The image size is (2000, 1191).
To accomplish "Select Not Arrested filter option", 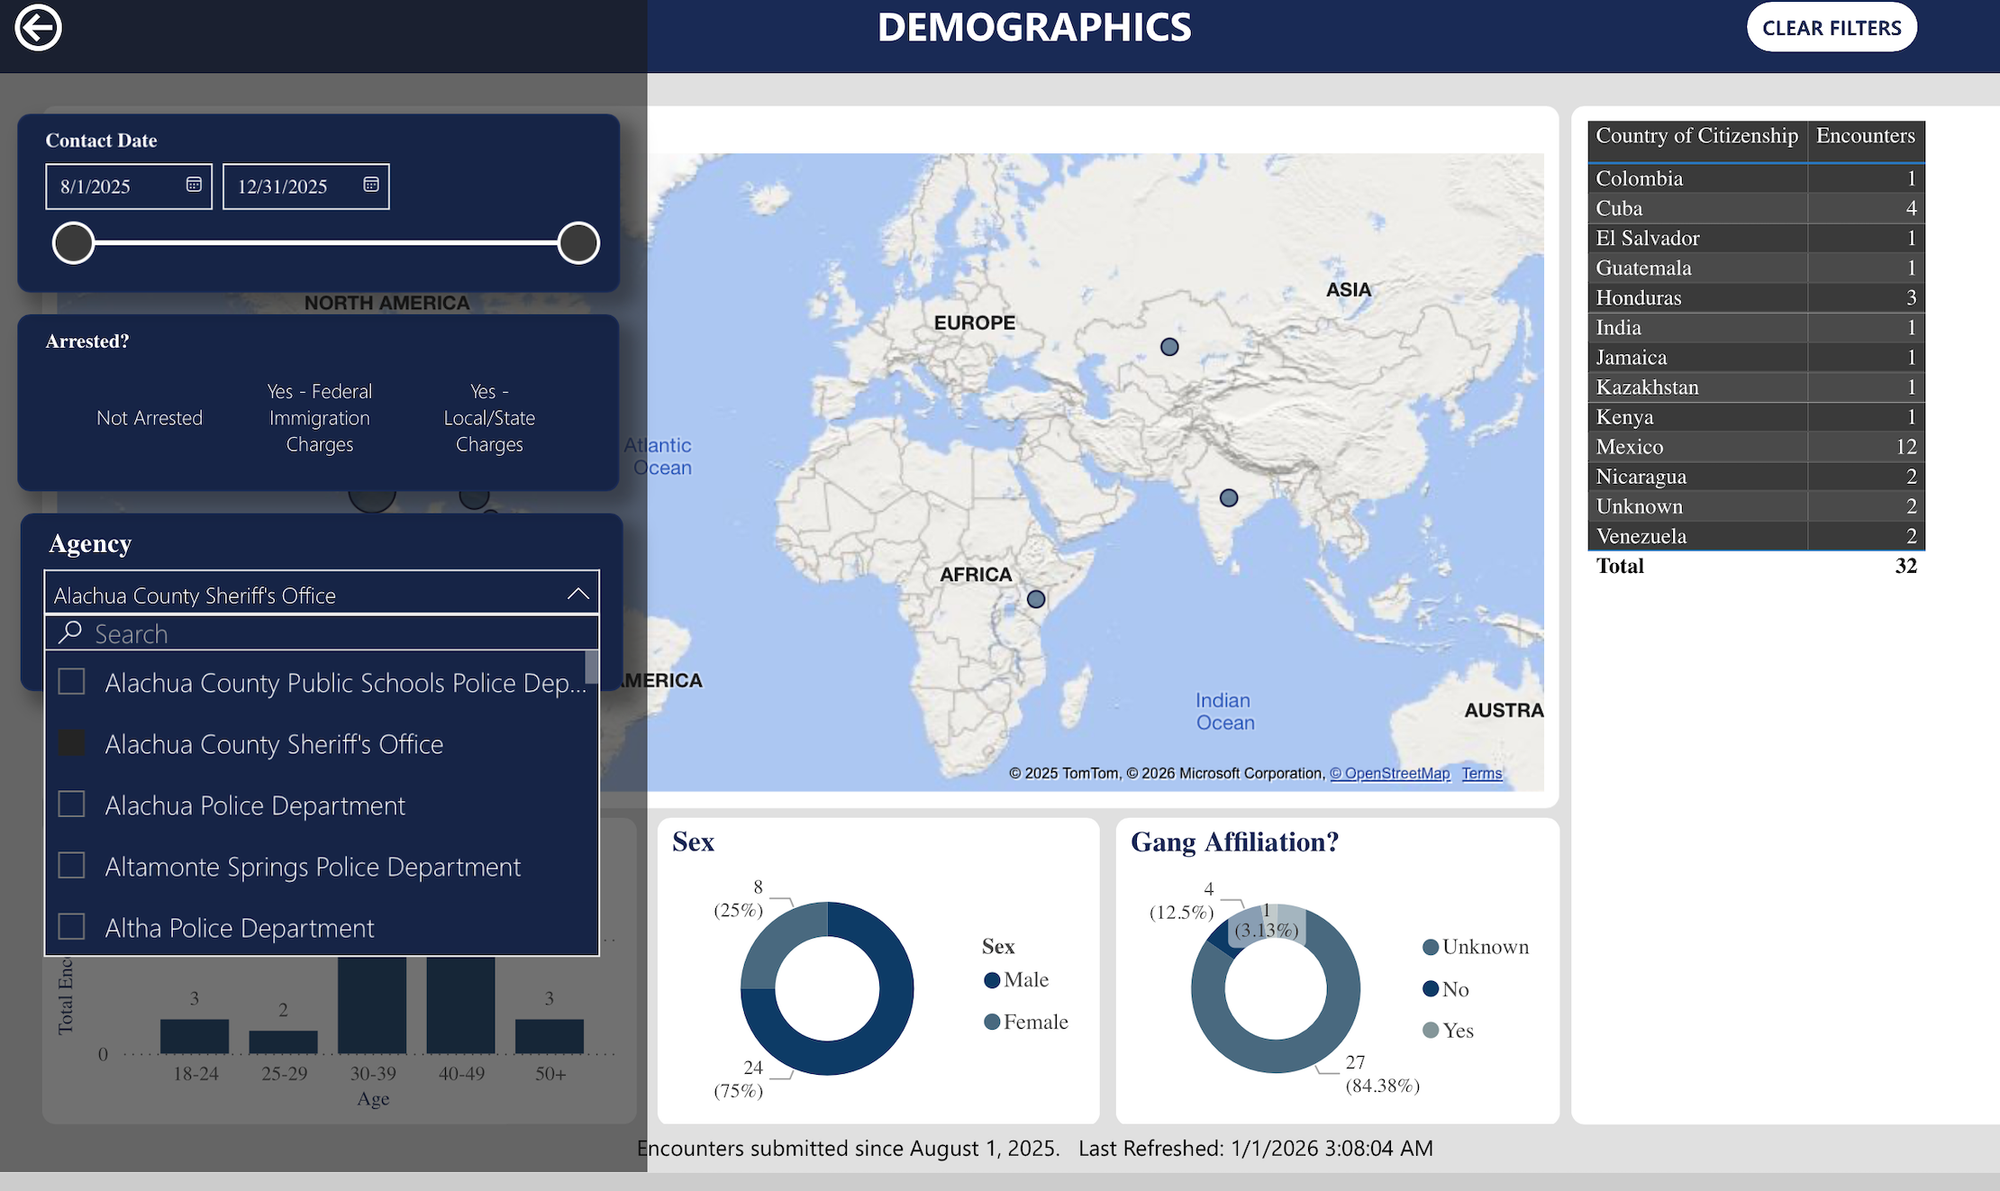I will click(x=149, y=418).
